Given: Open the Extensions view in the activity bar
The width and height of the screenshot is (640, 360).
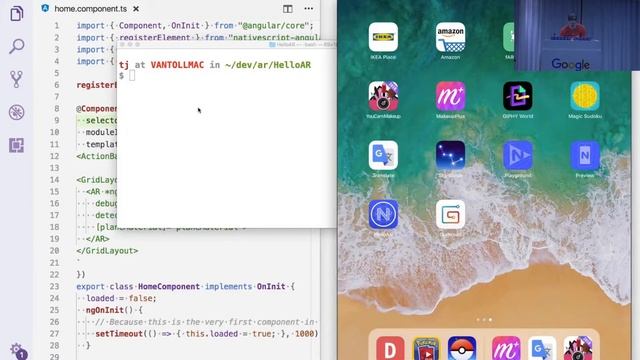Looking at the screenshot, I should 17,145.
